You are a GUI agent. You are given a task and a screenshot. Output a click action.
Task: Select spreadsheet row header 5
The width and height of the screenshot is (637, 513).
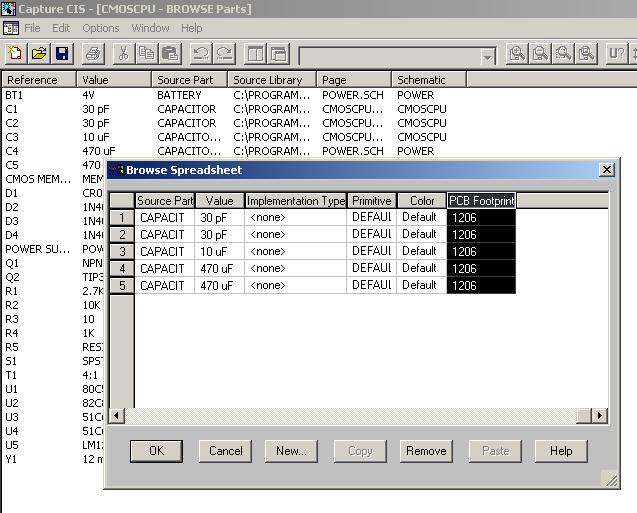(x=122, y=286)
